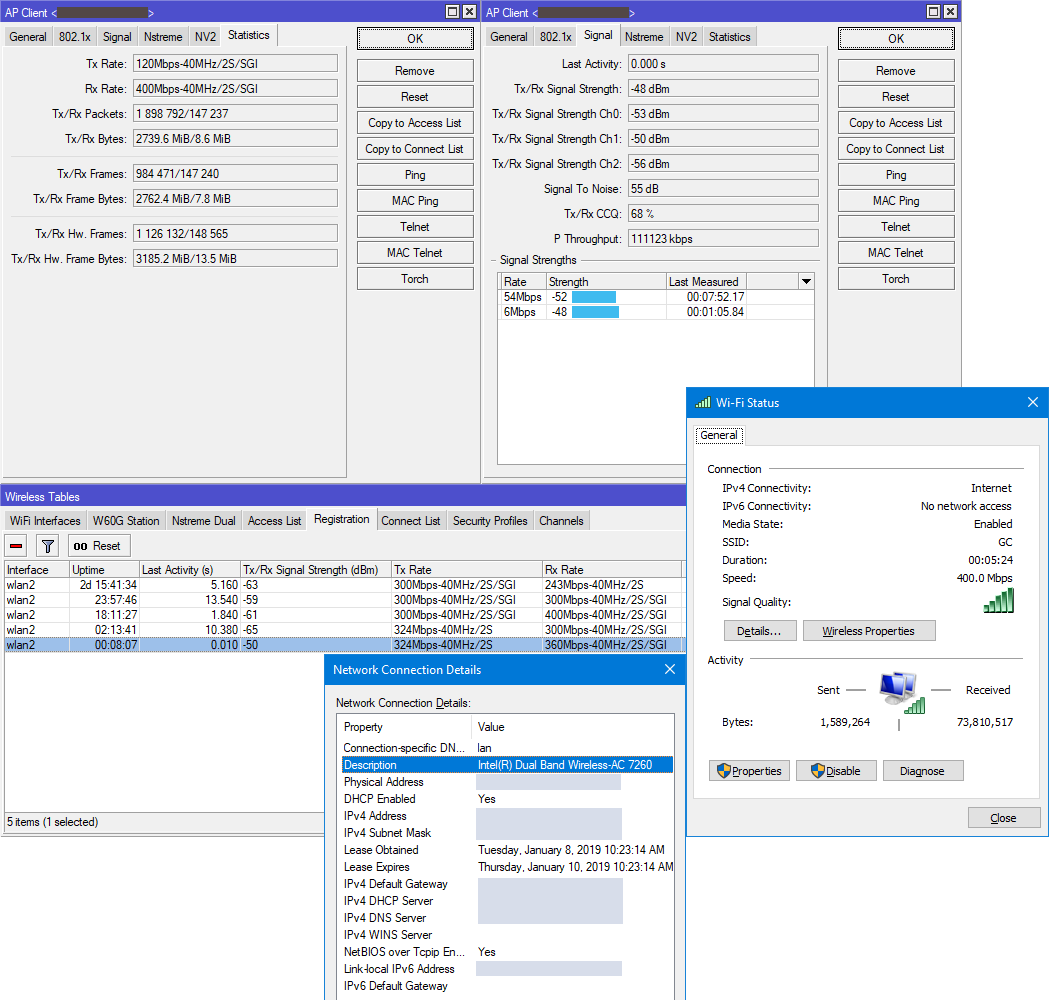The image size is (1049, 1000).
Task: Open the W60G Station tab
Action: [126, 520]
